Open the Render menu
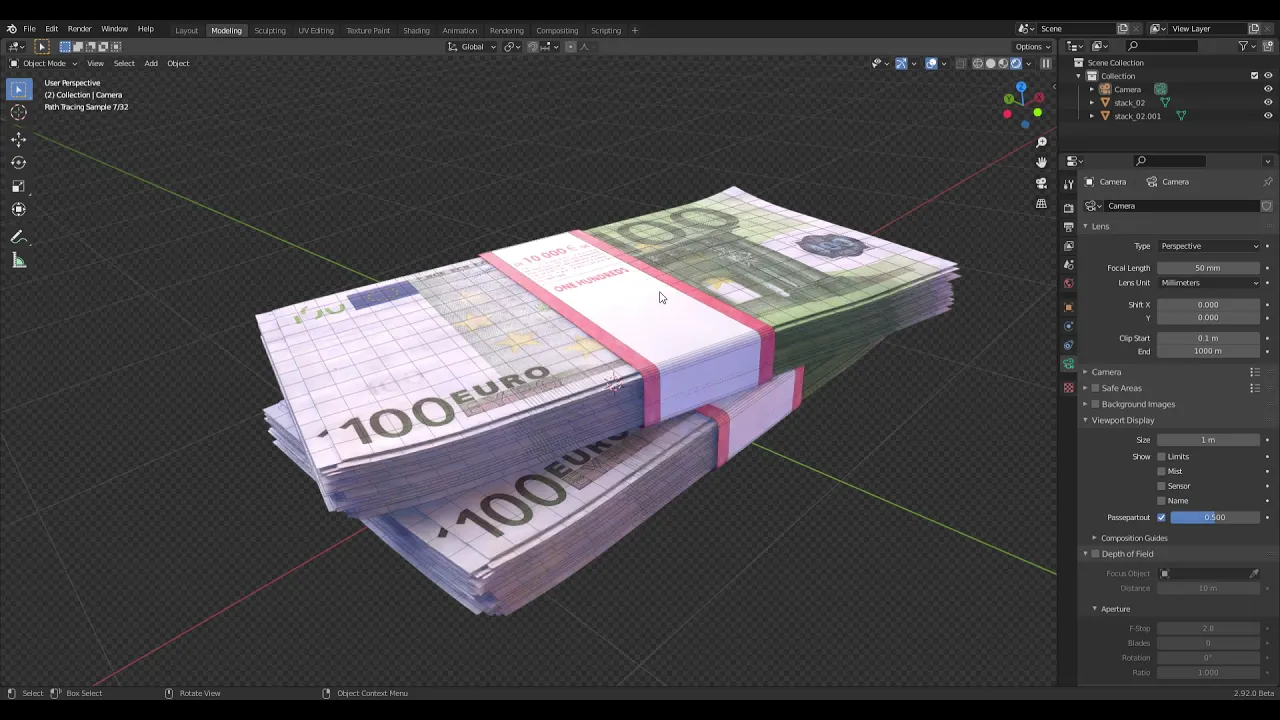The height and width of the screenshot is (720, 1280). [79, 29]
